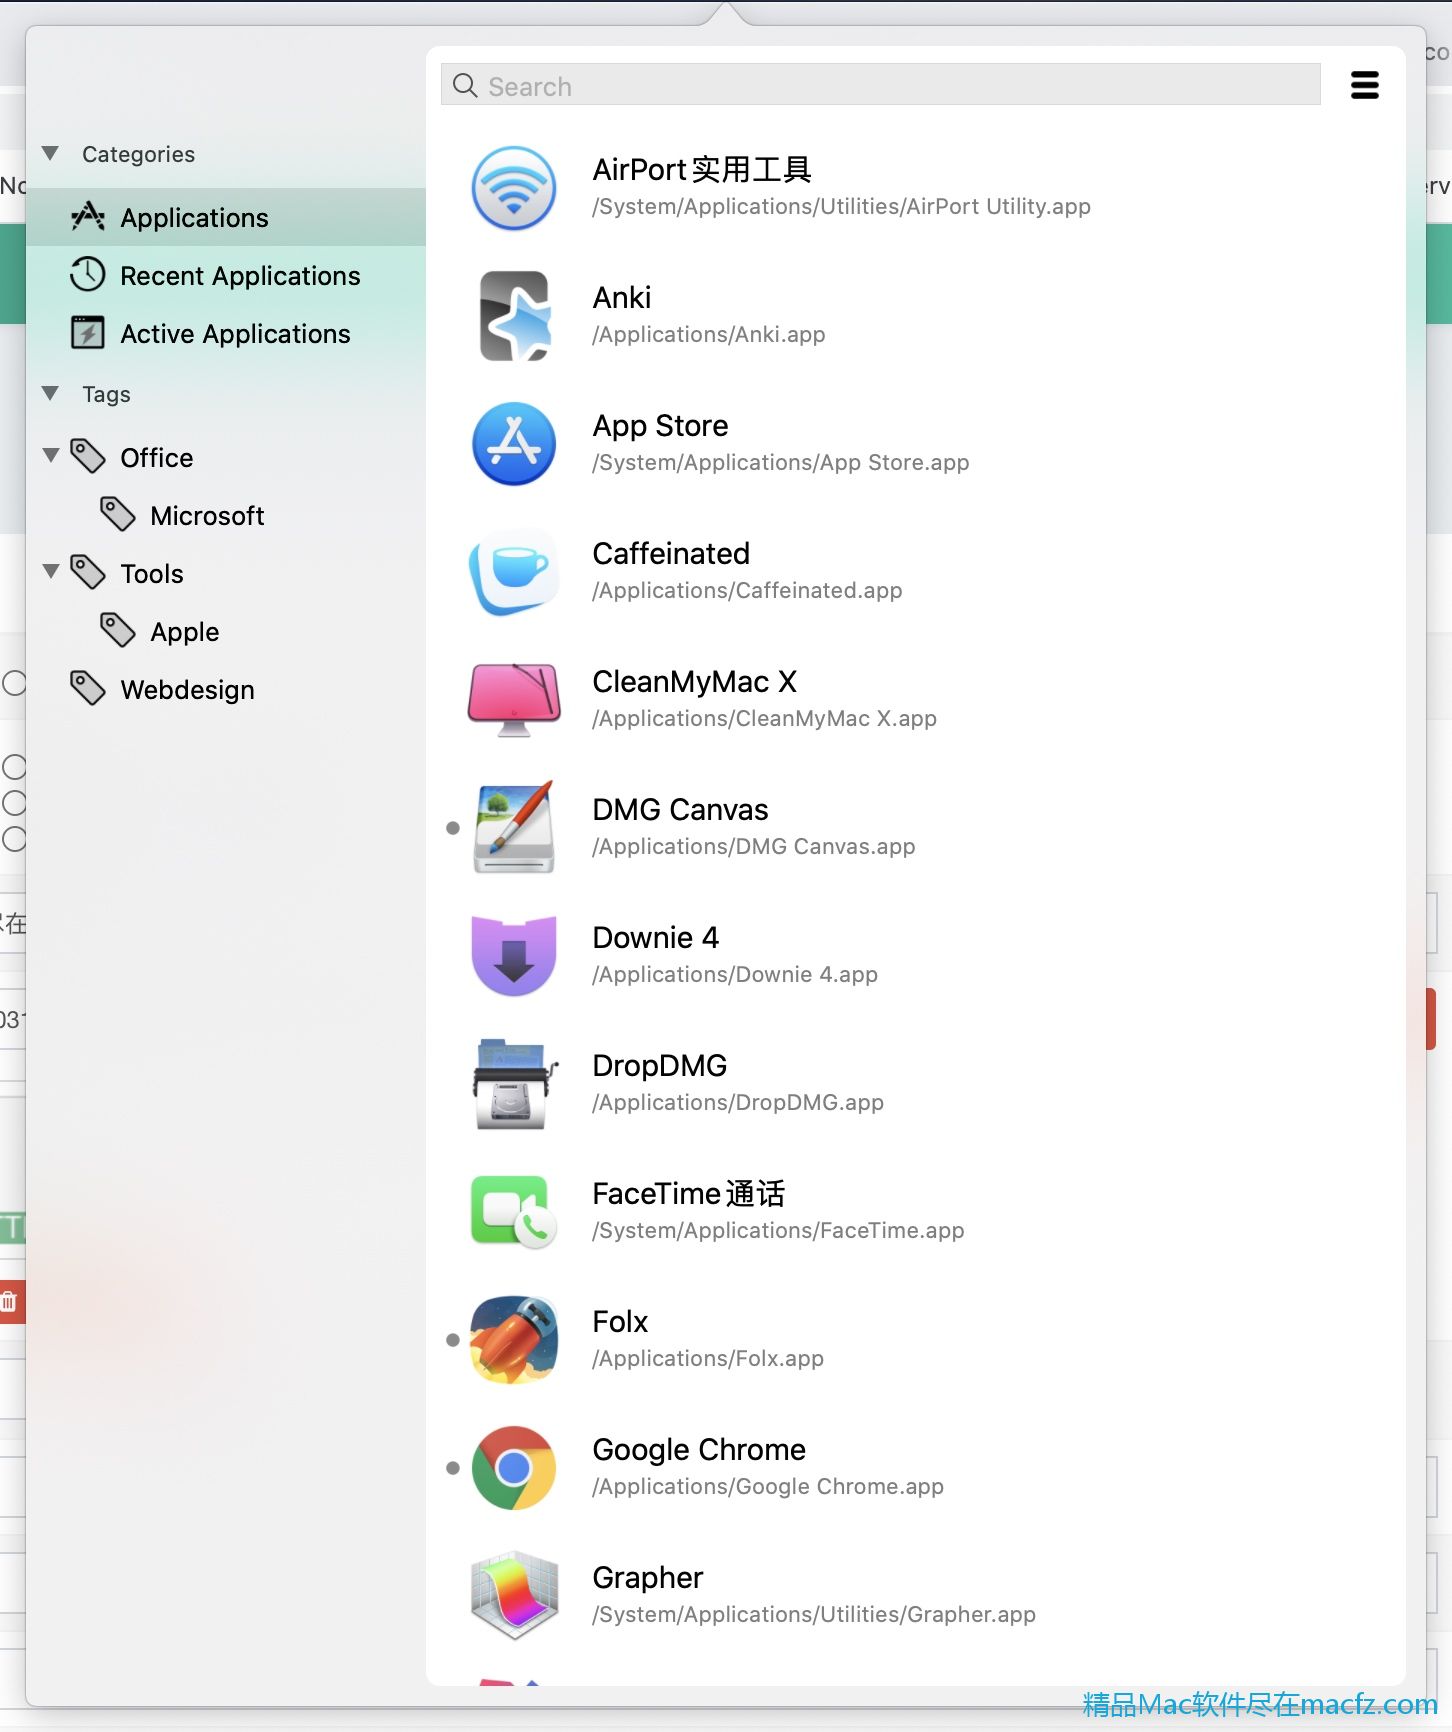Viewport: 1452px width, 1732px height.
Task: Click the running-app dot beside DMG Canvas
Action: tap(453, 828)
